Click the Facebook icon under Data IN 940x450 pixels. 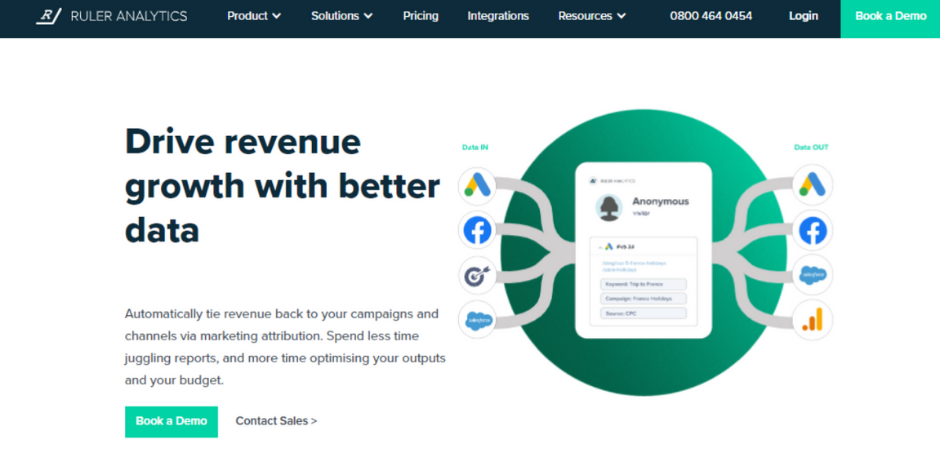pyautogui.click(x=478, y=231)
